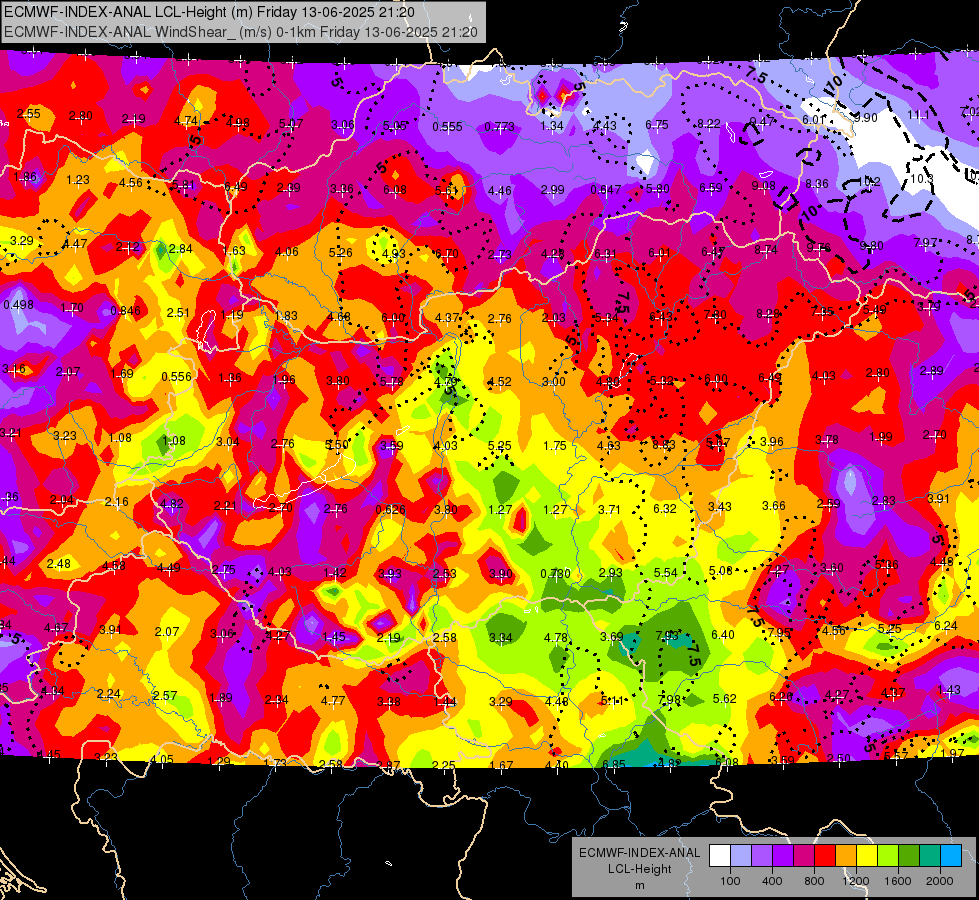Click the wind shear value 10.3
The width and height of the screenshot is (979, 900).
click(x=921, y=179)
